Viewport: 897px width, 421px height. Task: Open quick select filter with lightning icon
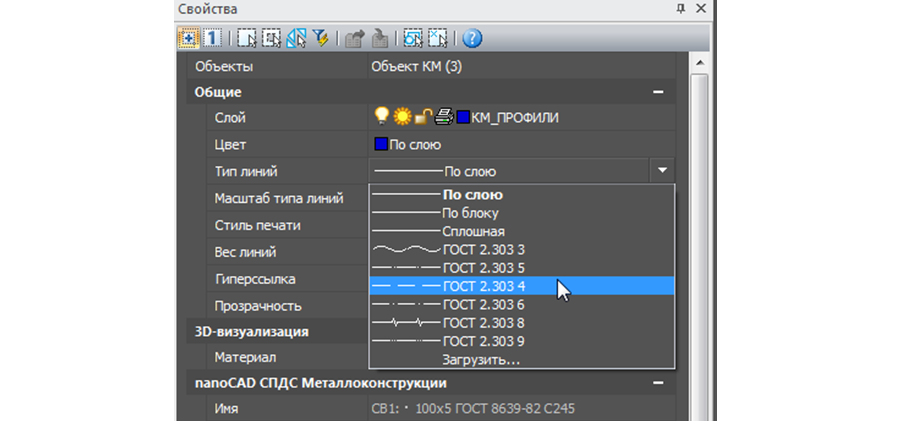click(x=320, y=38)
